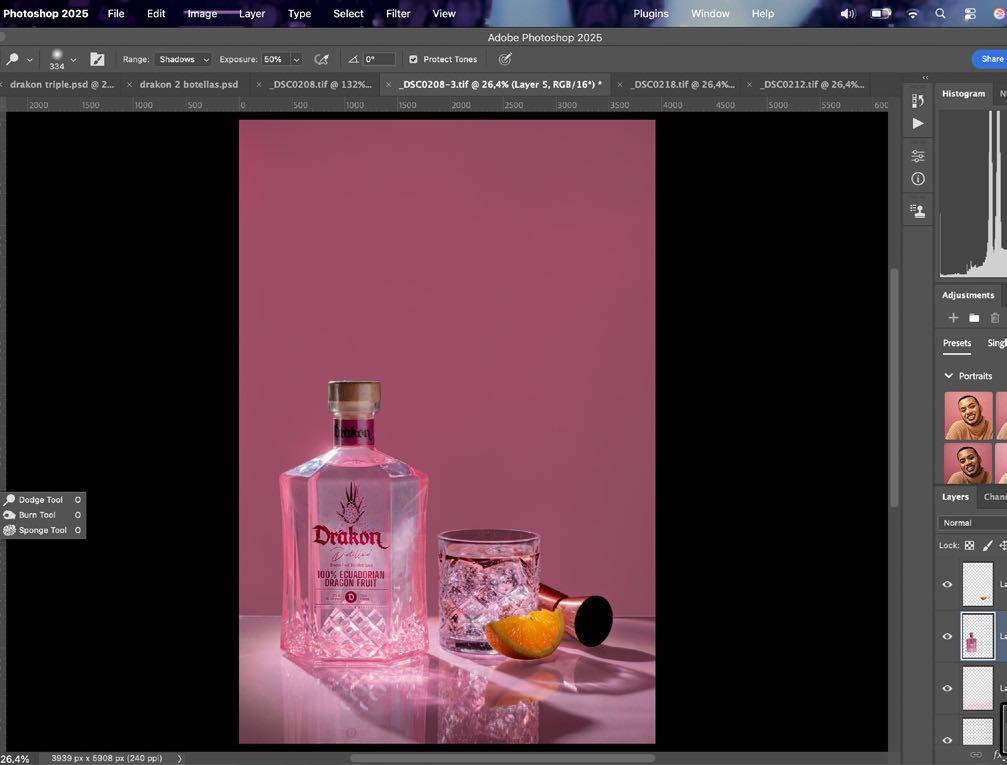The height and width of the screenshot is (765, 1007).
Task: Open the View menu
Action: coord(444,13)
